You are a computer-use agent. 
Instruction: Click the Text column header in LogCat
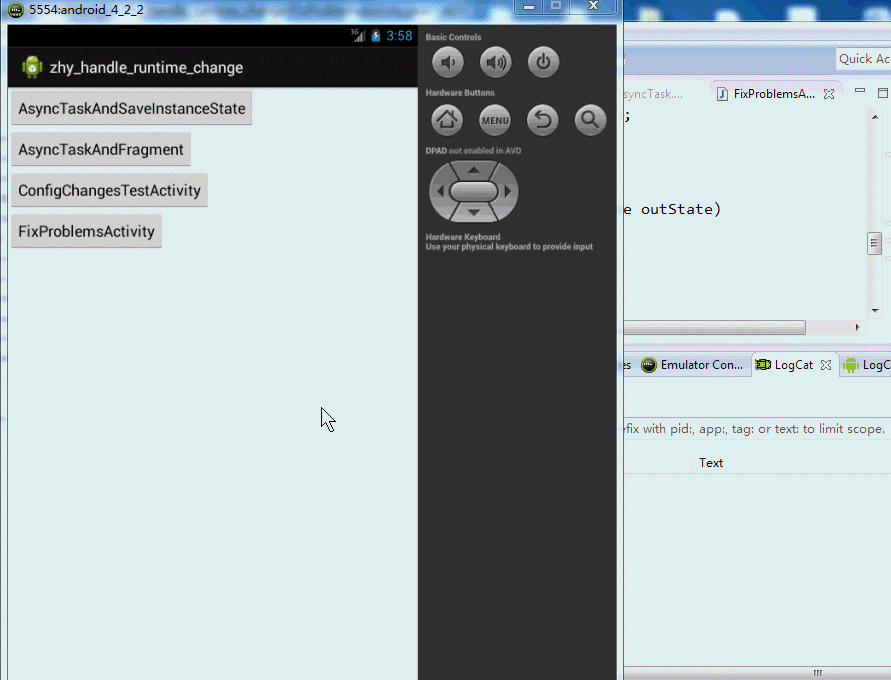click(x=710, y=463)
